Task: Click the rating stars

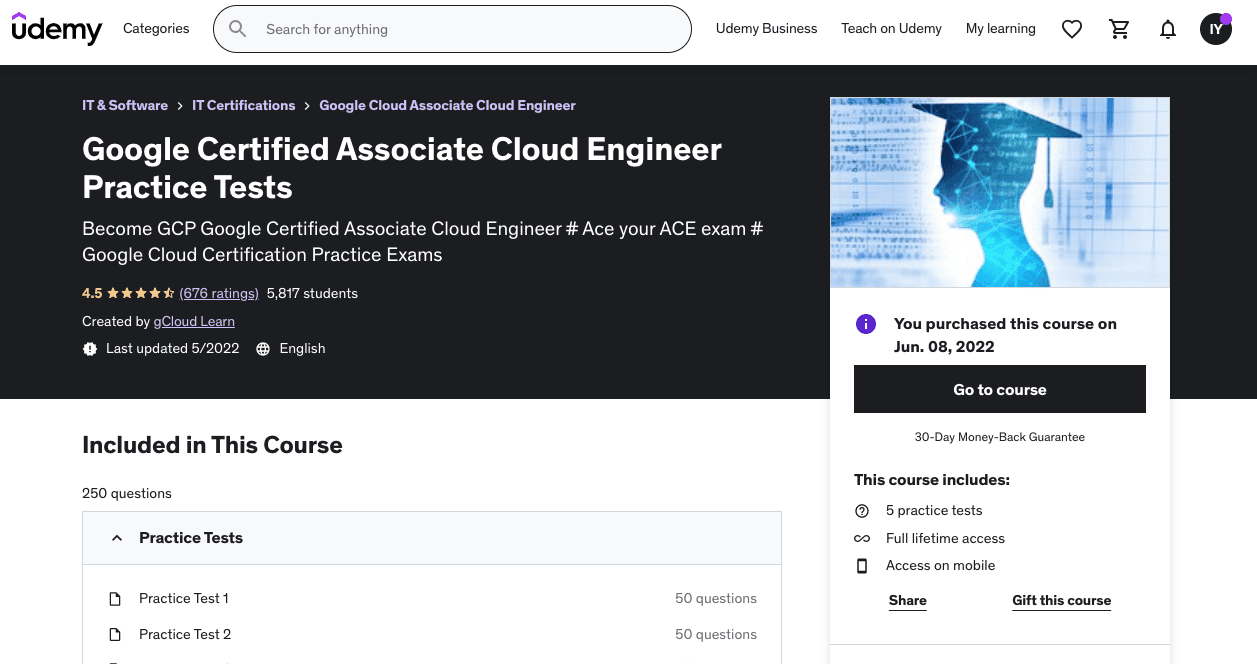Action: [141, 293]
